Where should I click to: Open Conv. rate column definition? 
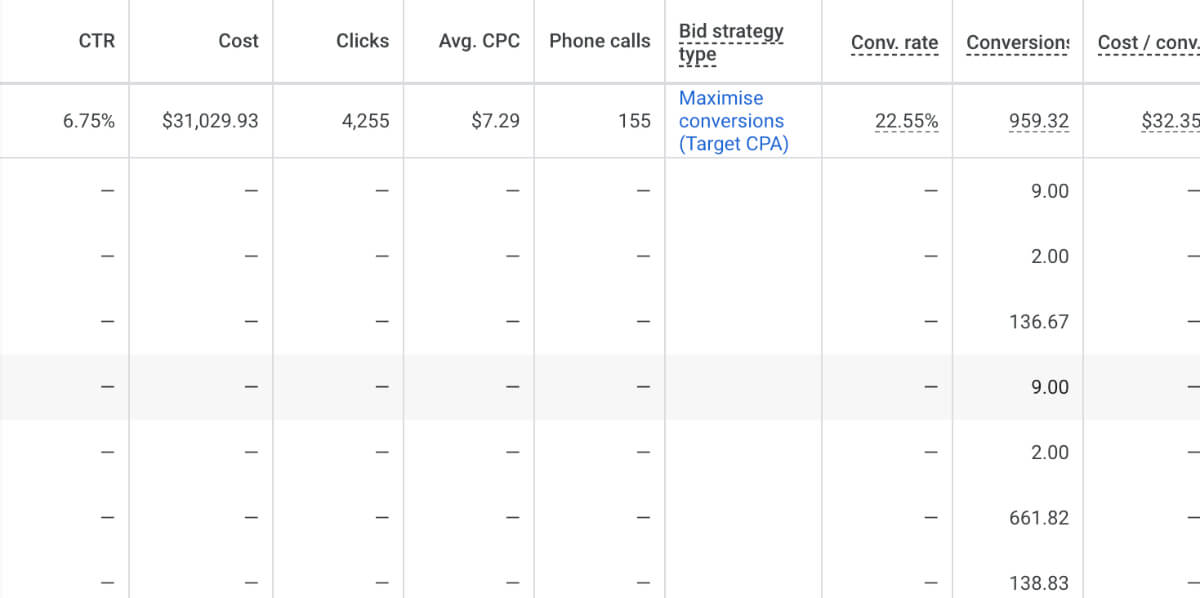(894, 41)
